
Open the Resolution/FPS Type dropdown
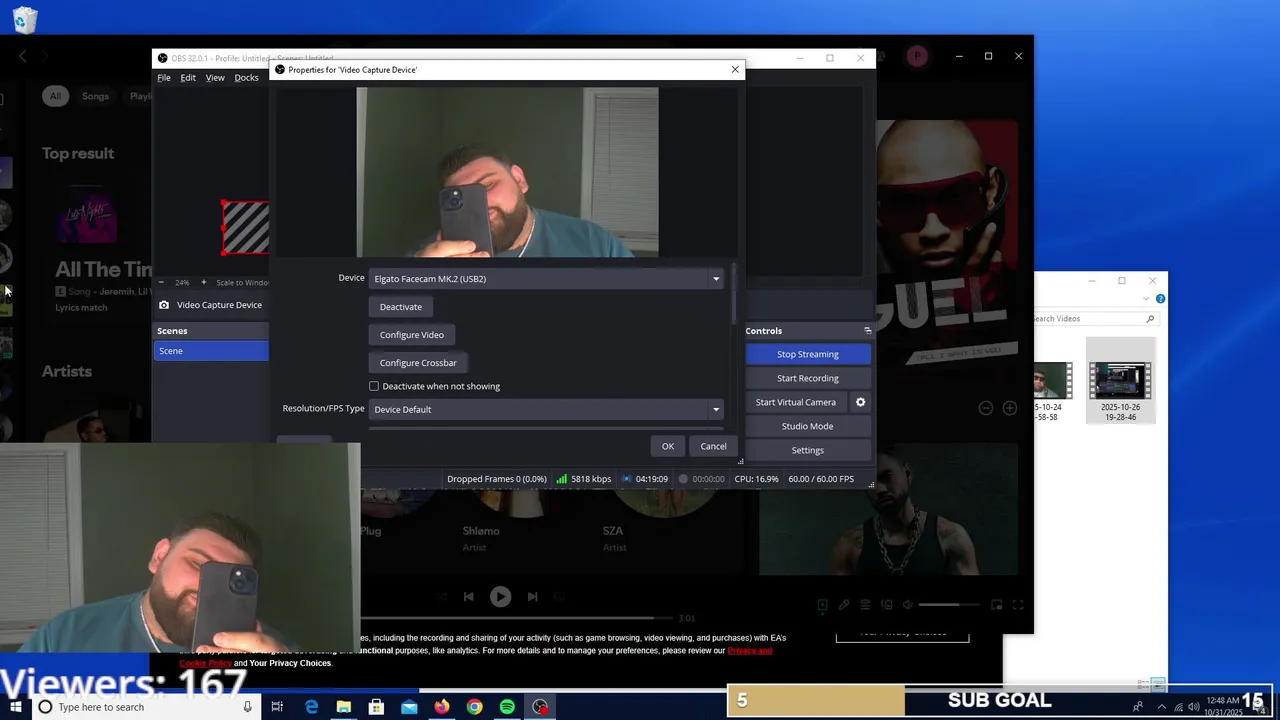tap(546, 409)
